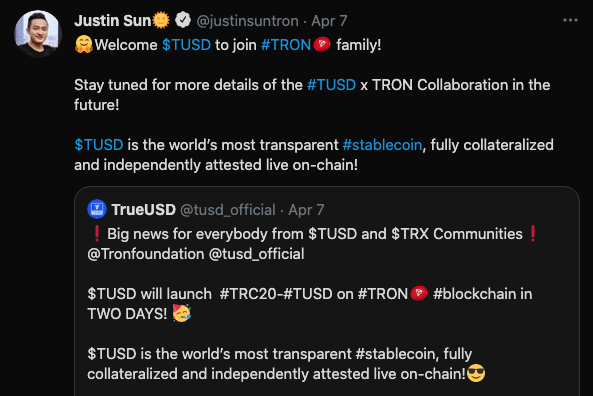This screenshot has width=593, height=396.
Task: Click the sunglasses emoji ending quoted tweet
Action: click(x=476, y=373)
